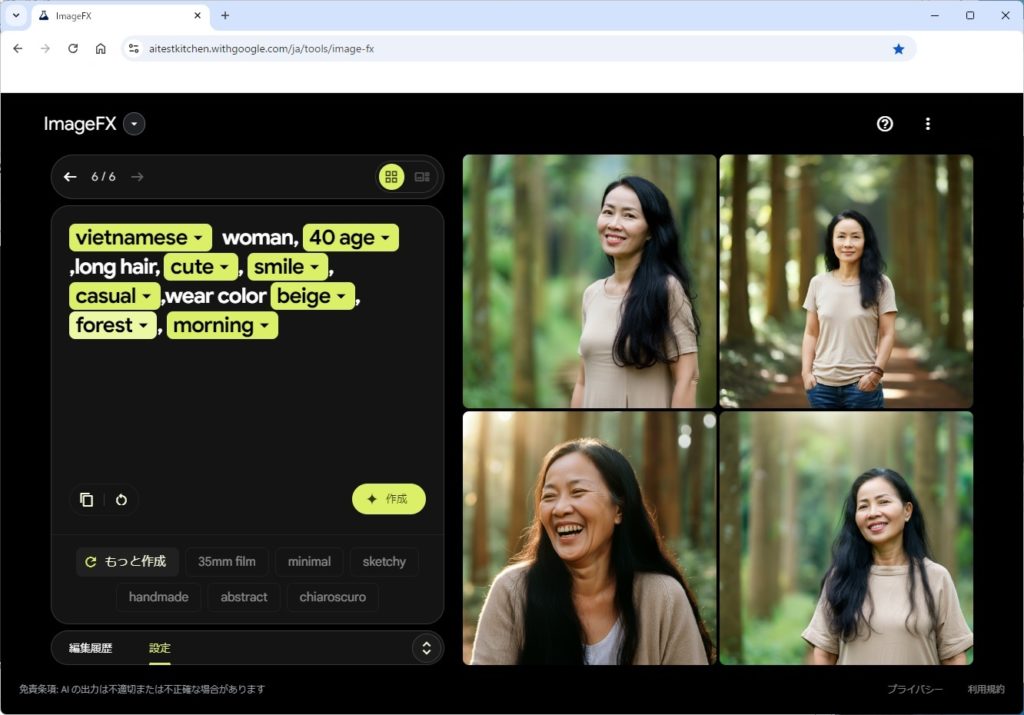This screenshot has height=715, width=1024.
Task: Toggle the 35mm film style chip
Action: point(226,562)
